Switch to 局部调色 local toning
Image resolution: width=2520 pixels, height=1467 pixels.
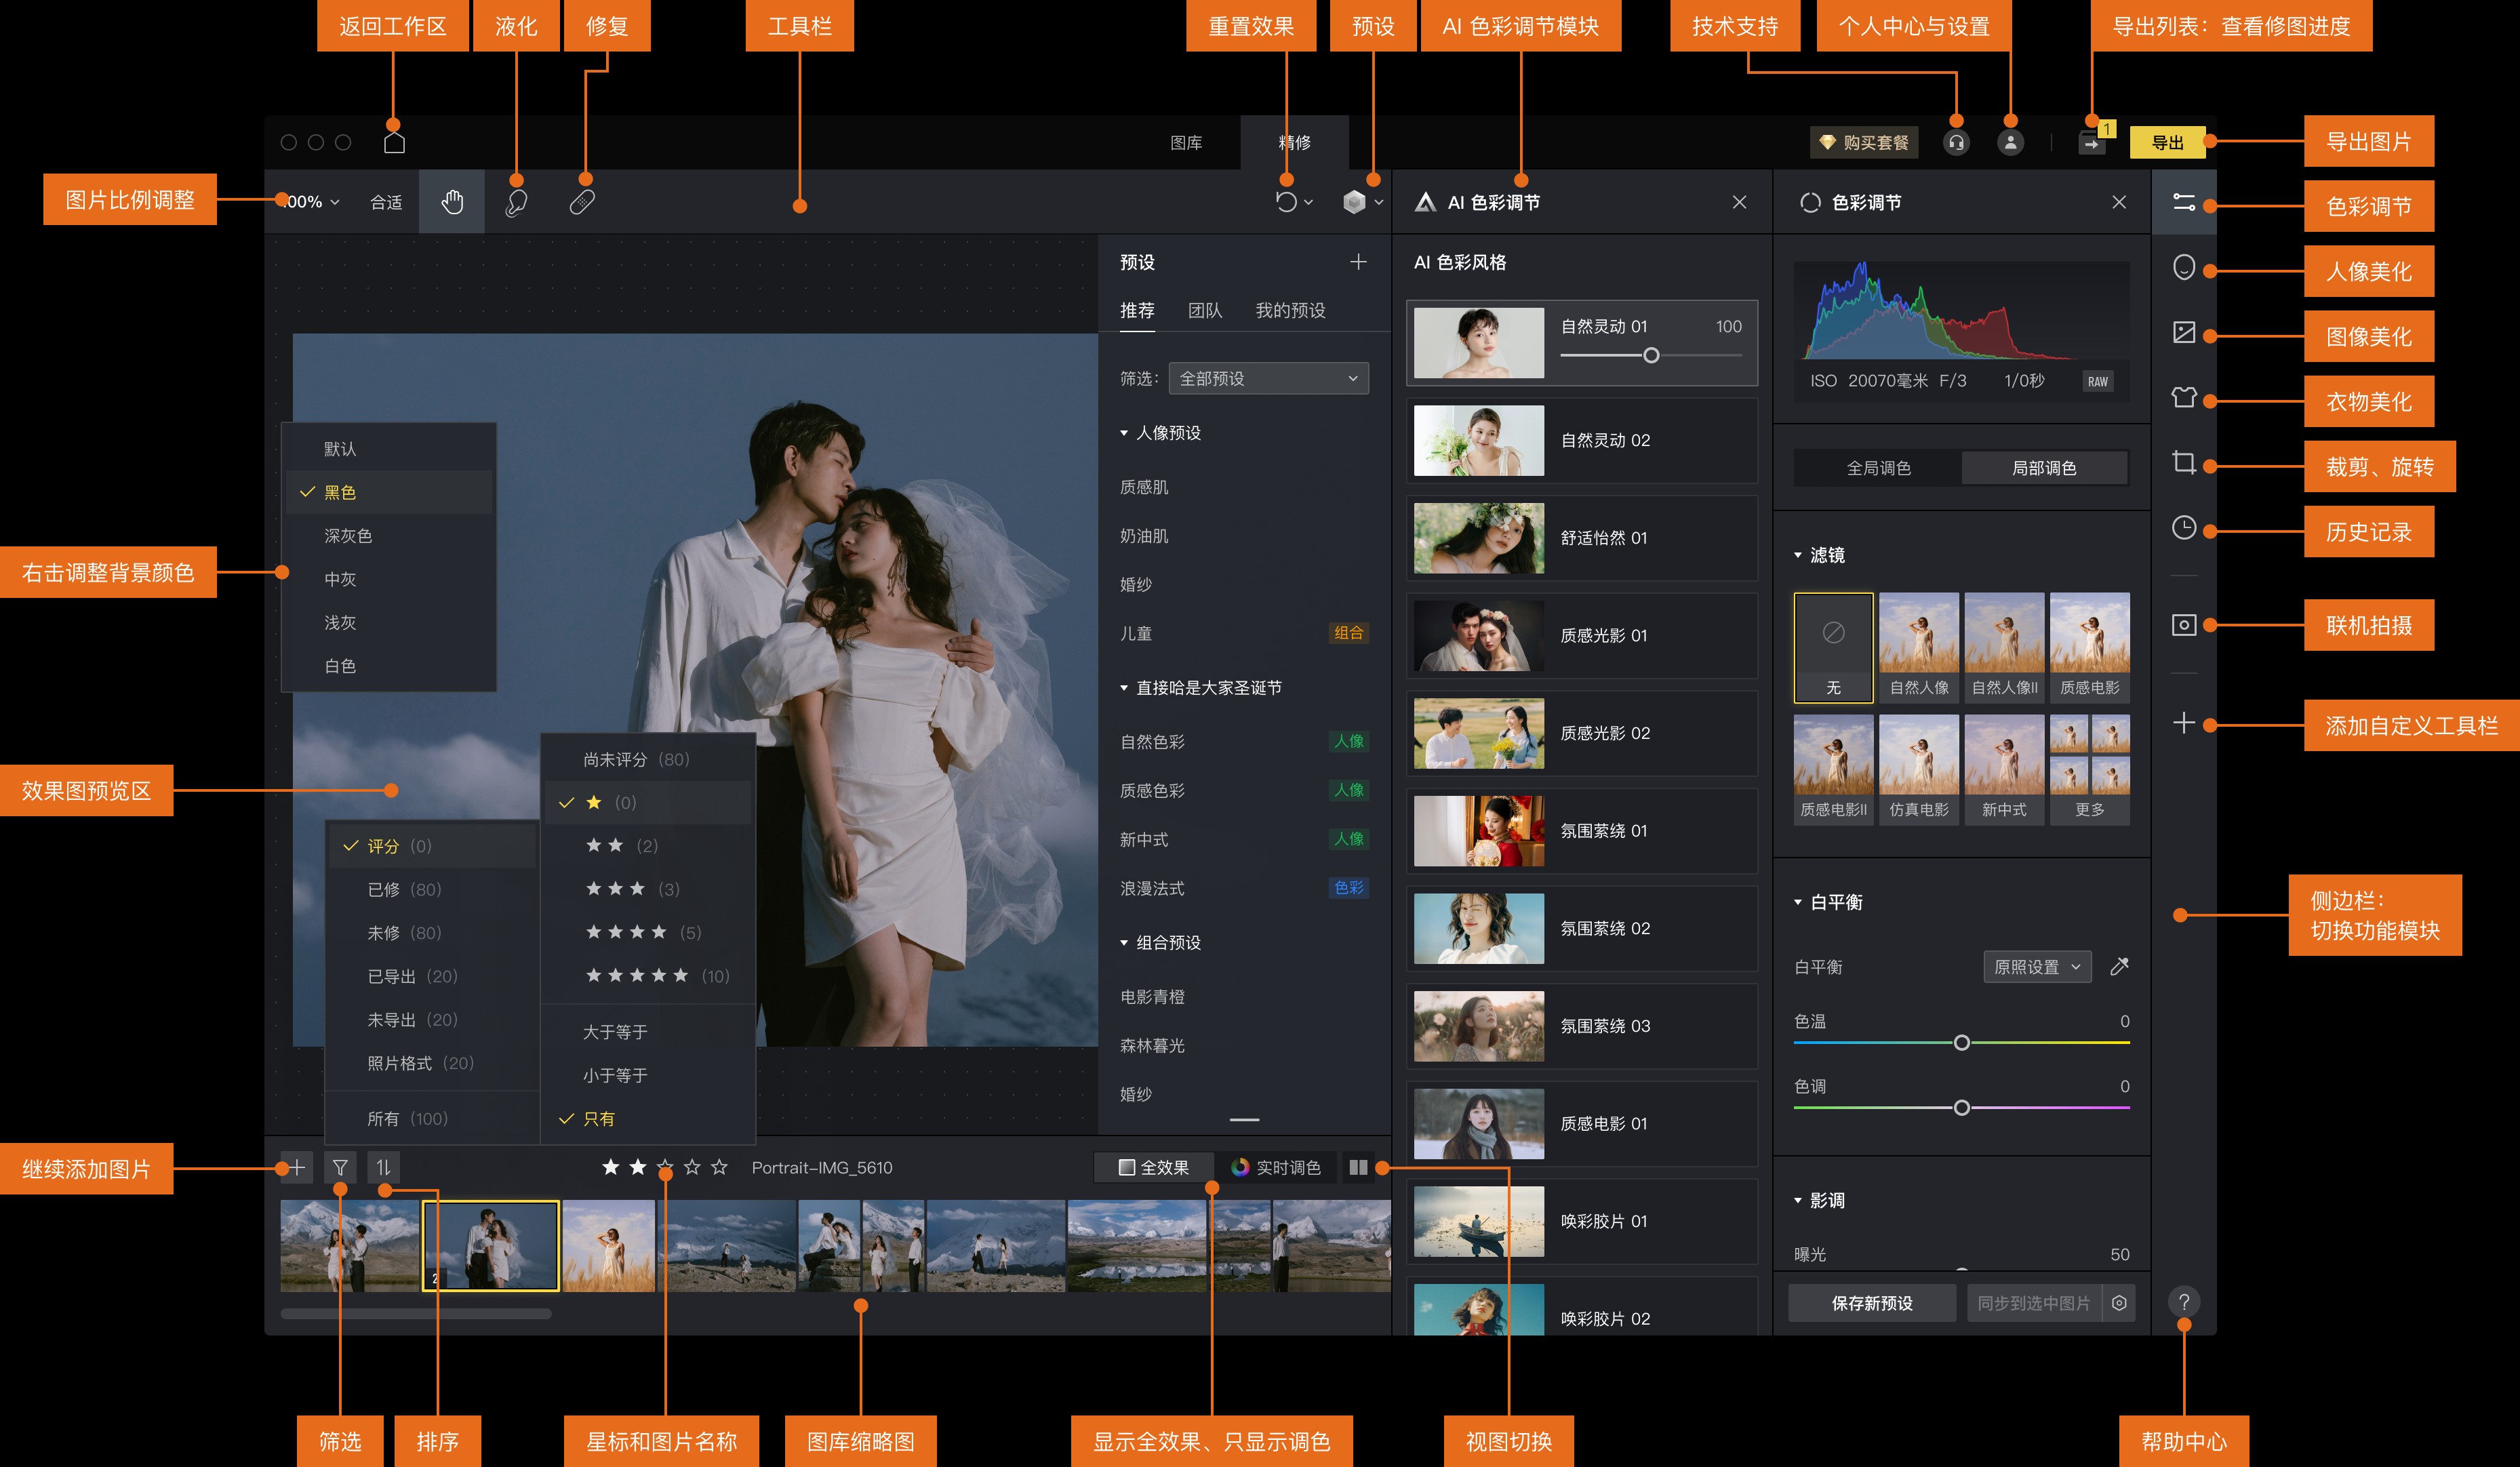(2043, 468)
